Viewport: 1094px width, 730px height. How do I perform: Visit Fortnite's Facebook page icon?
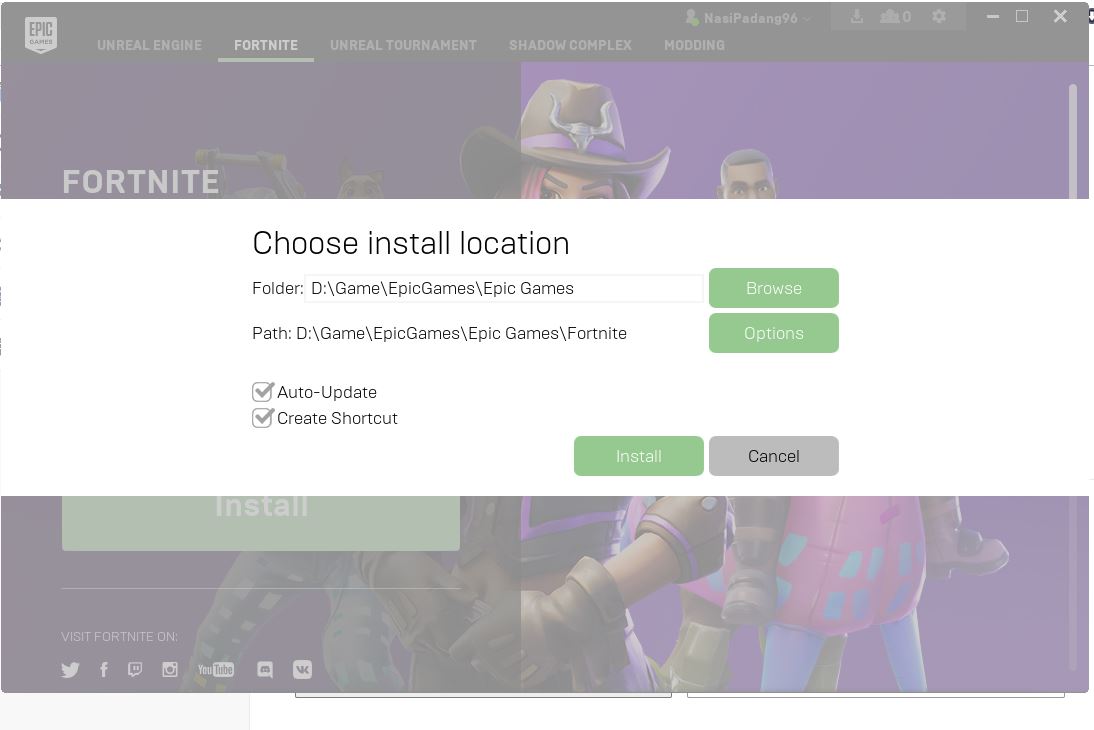click(103, 670)
